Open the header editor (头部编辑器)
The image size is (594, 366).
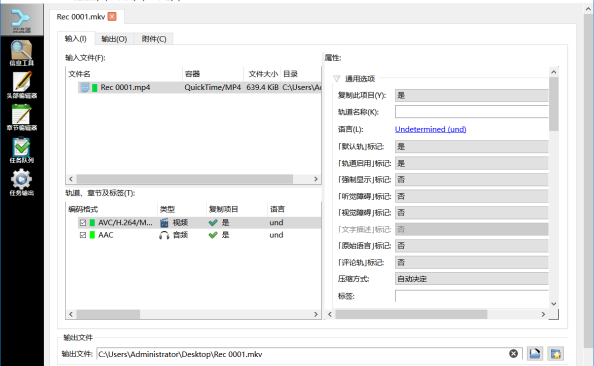21,85
